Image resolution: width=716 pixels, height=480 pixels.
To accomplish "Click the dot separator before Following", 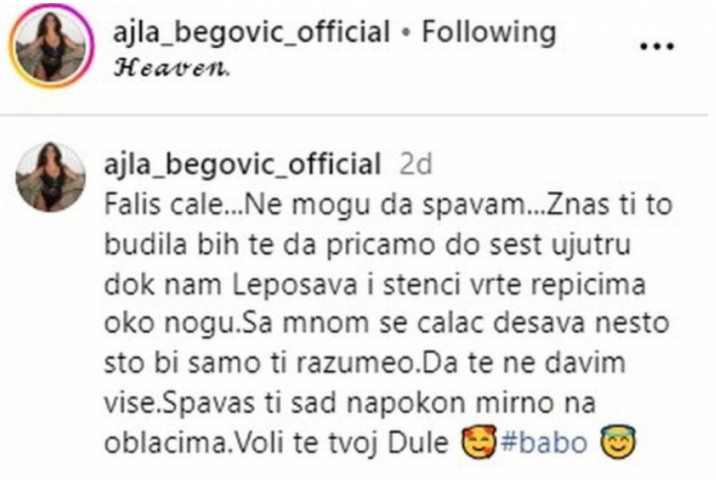I will coord(405,33).
